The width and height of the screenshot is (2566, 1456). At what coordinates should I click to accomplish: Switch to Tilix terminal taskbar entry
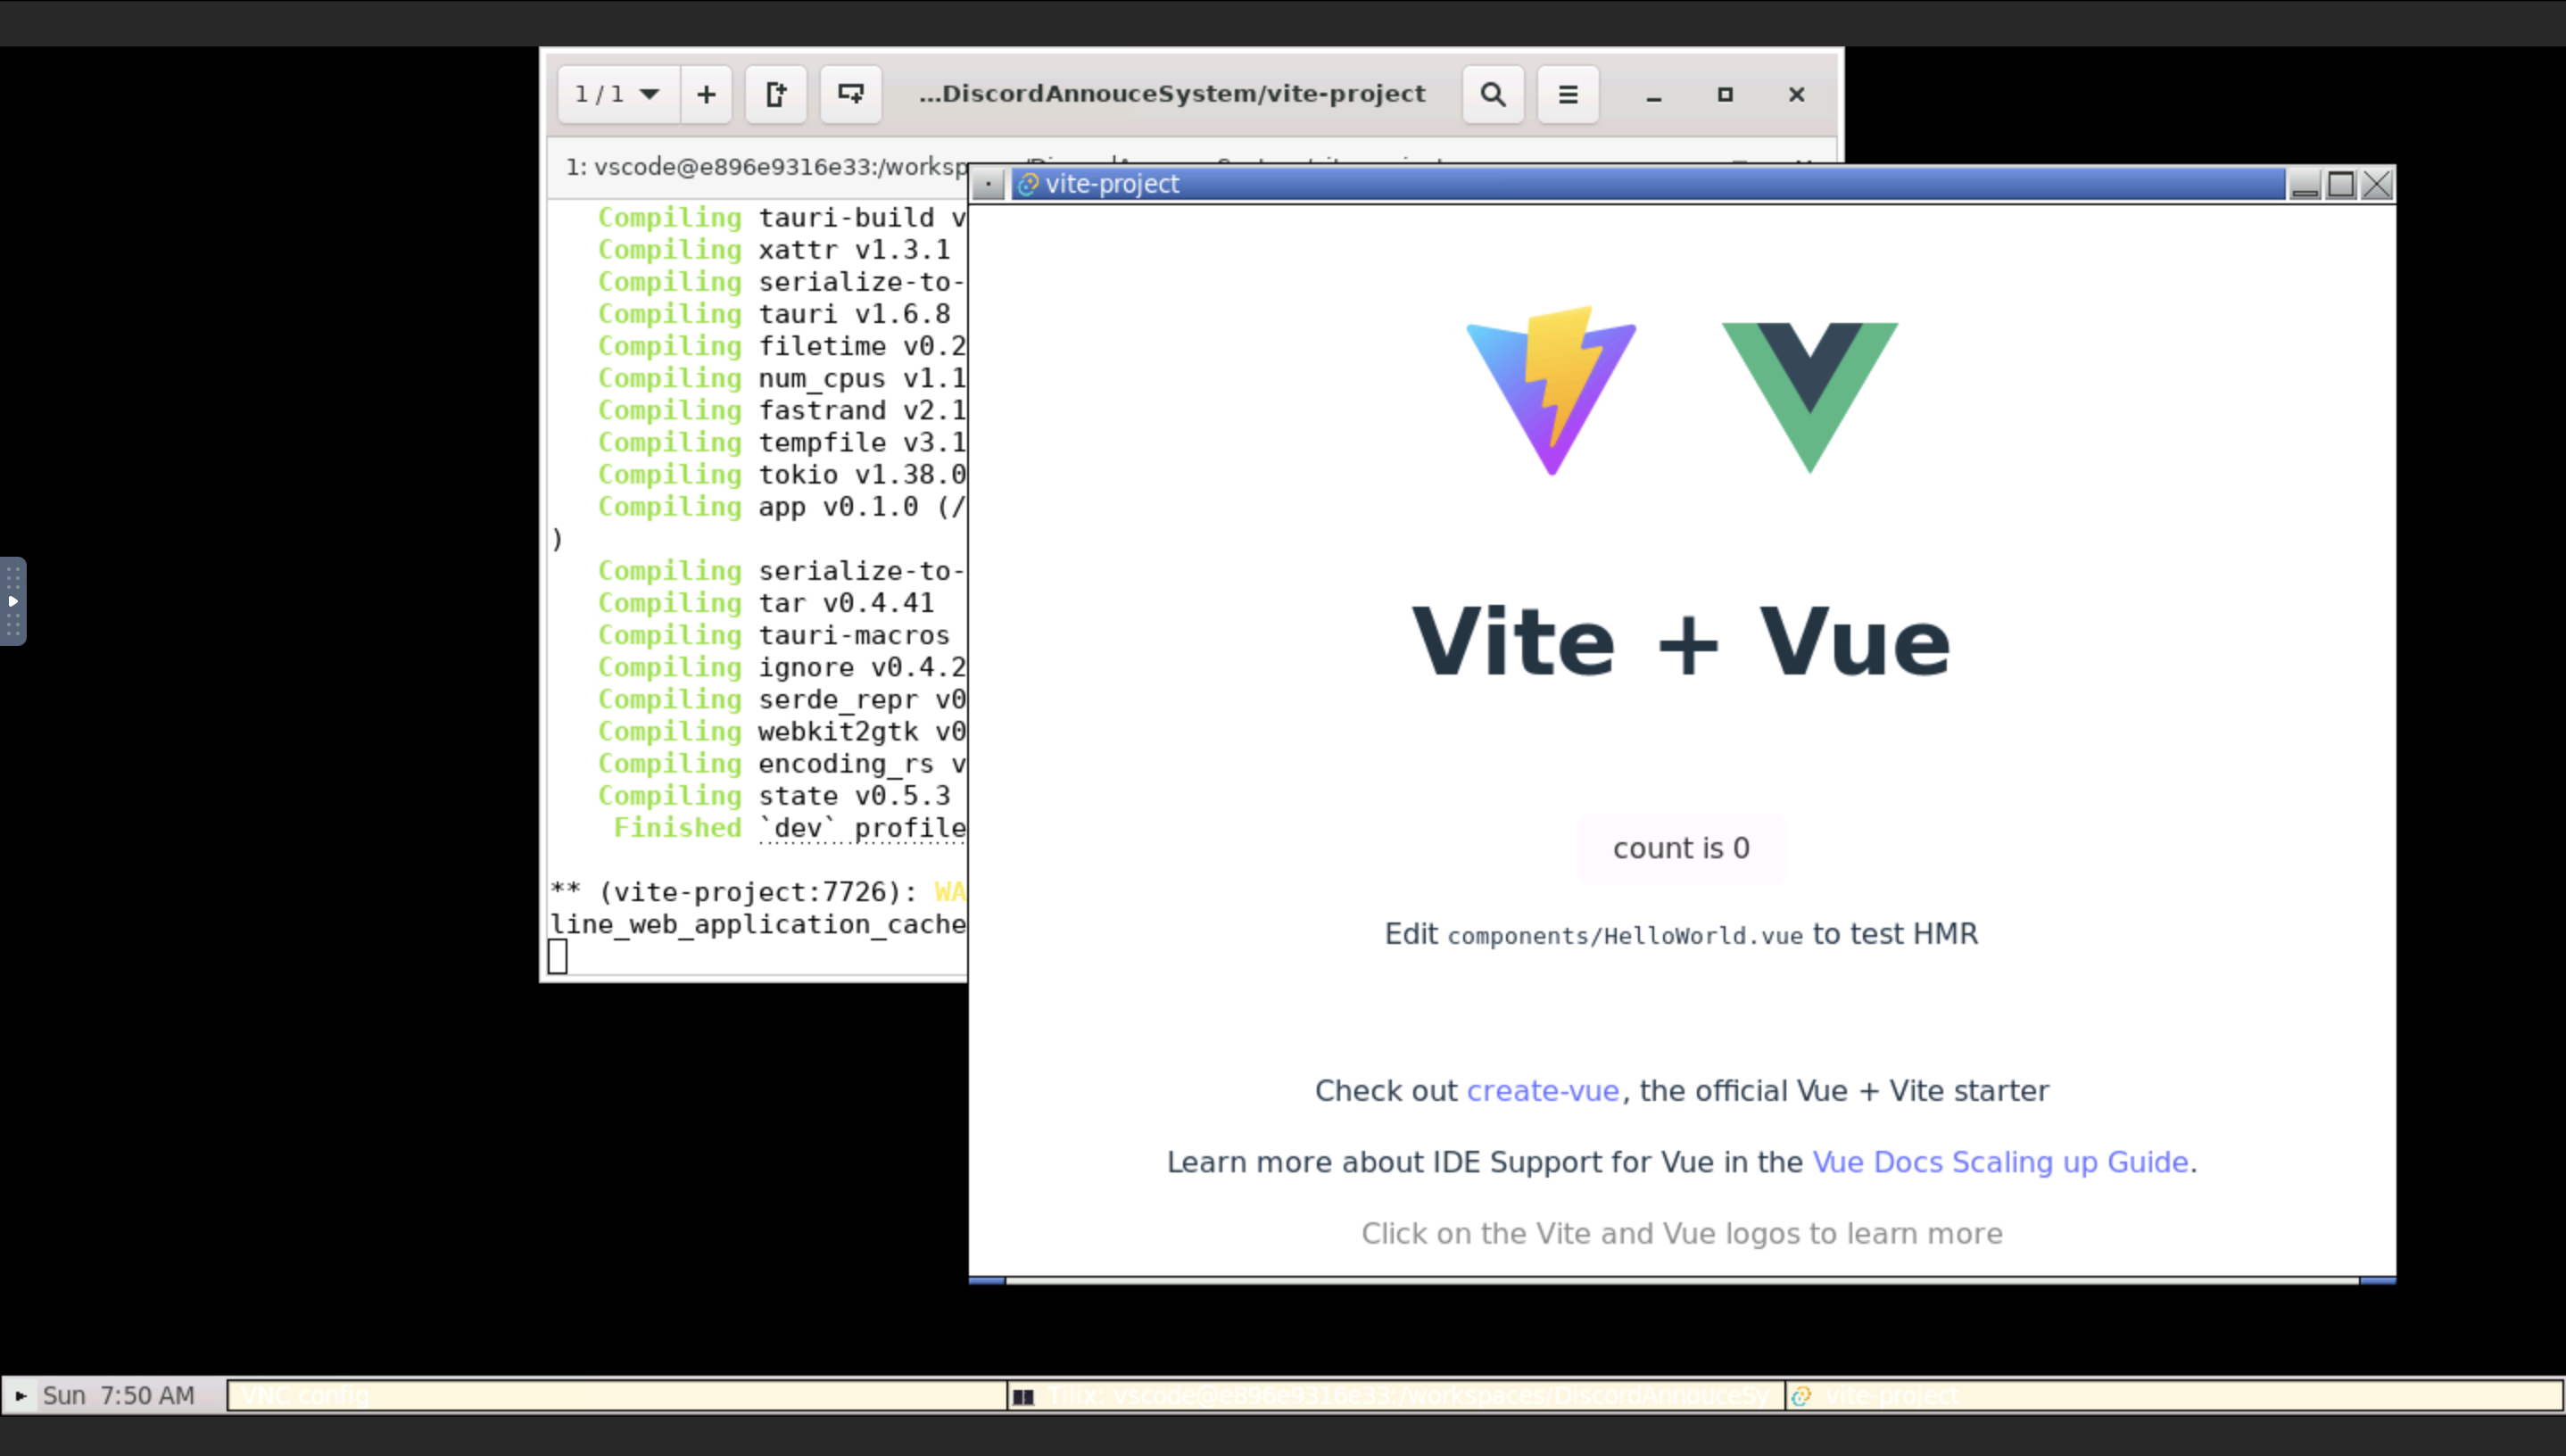pyautogui.click(x=1395, y=1395)
